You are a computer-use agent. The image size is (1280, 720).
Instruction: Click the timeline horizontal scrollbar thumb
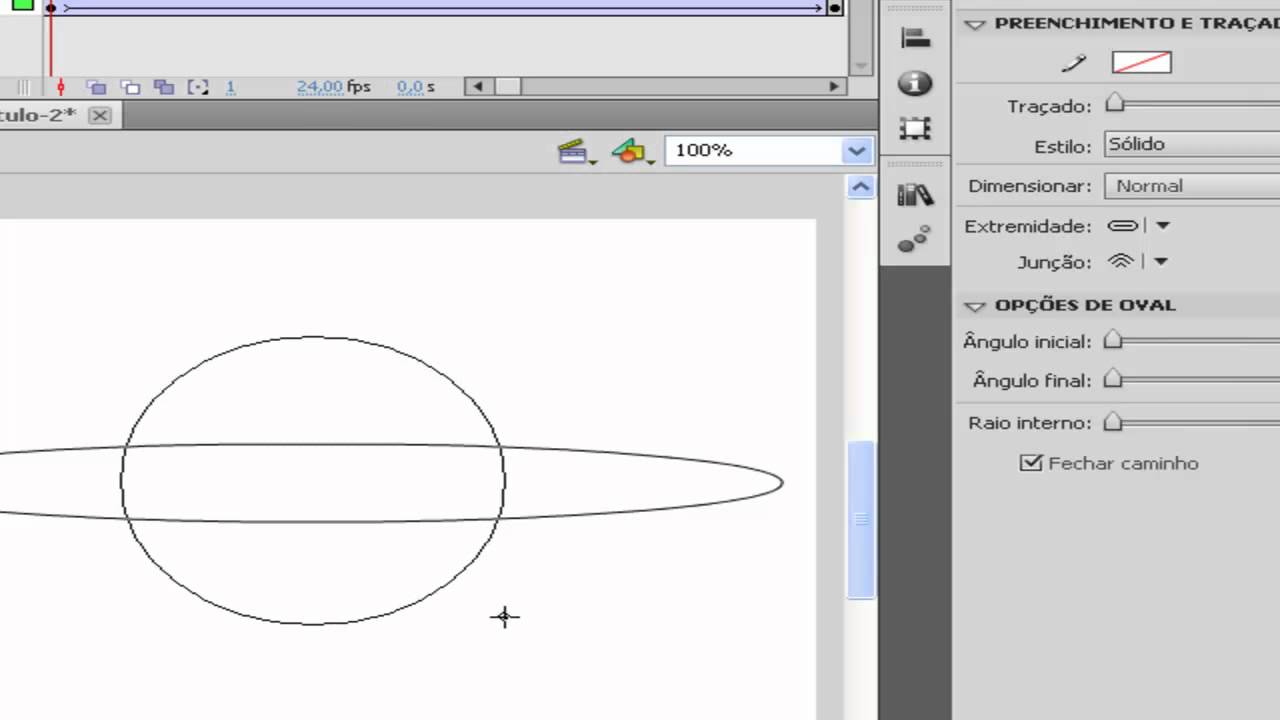coord(506,87)
